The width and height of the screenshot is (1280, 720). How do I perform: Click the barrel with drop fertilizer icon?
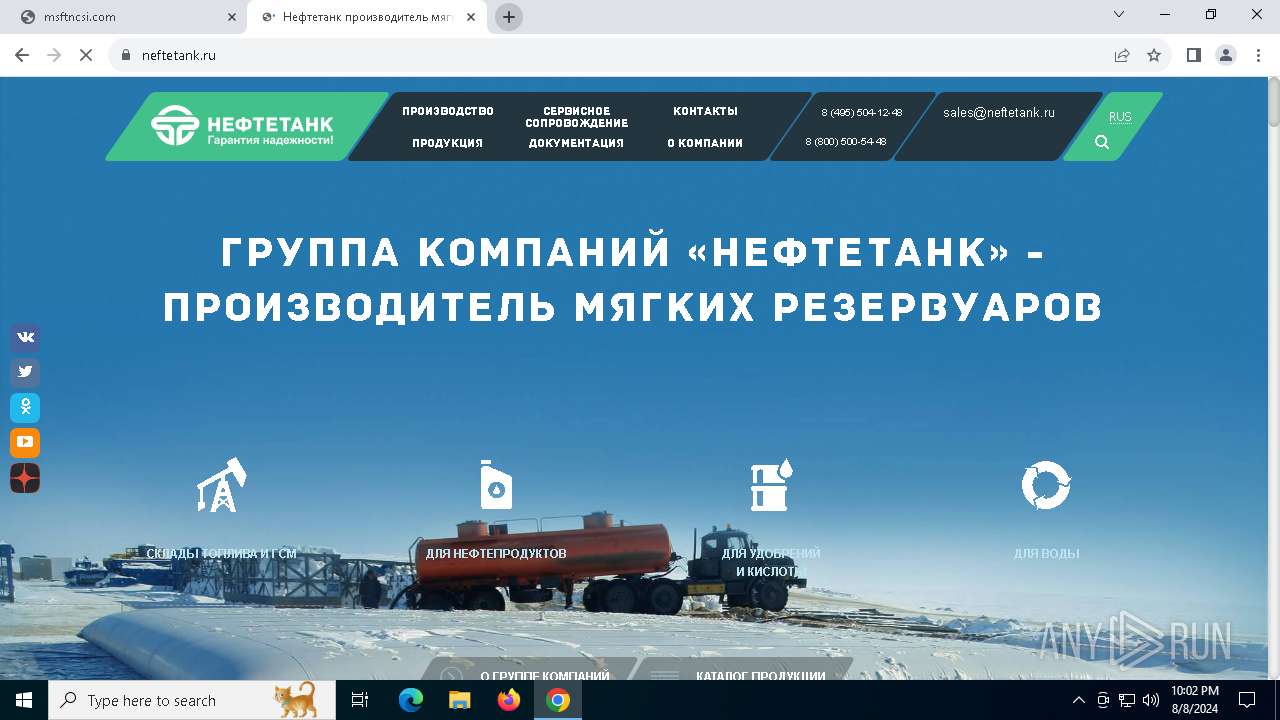771,485
